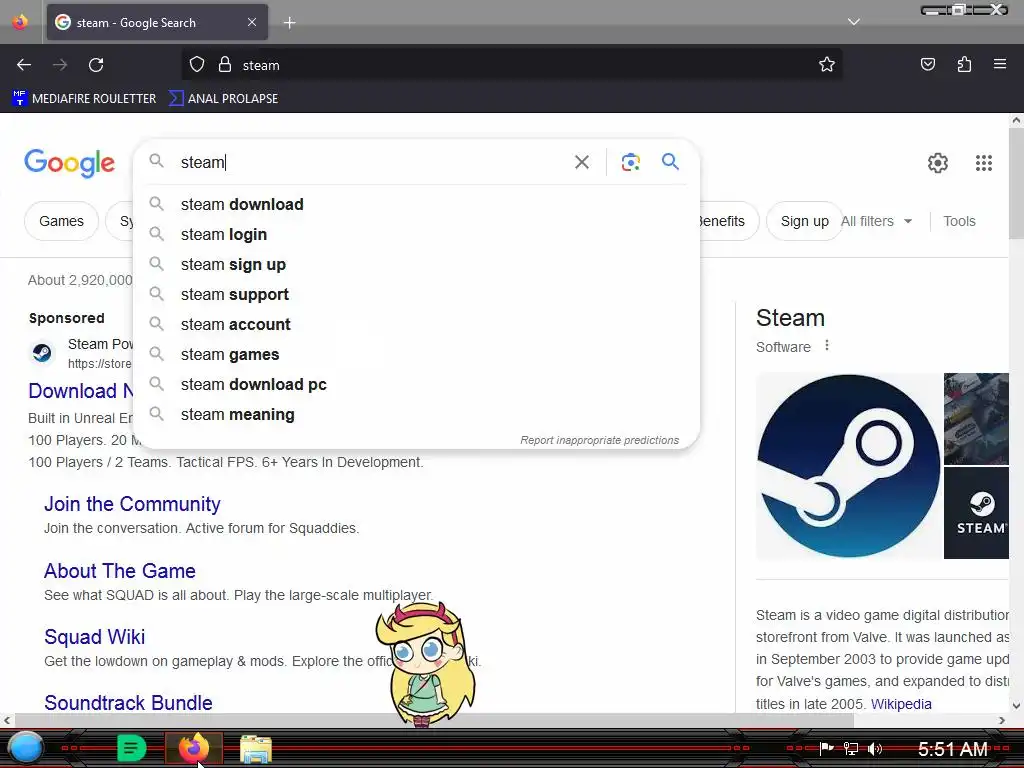The image size is (1024, 768).
Task: Open Soundtrack Bundle link
Action: [x=128, y=703]
